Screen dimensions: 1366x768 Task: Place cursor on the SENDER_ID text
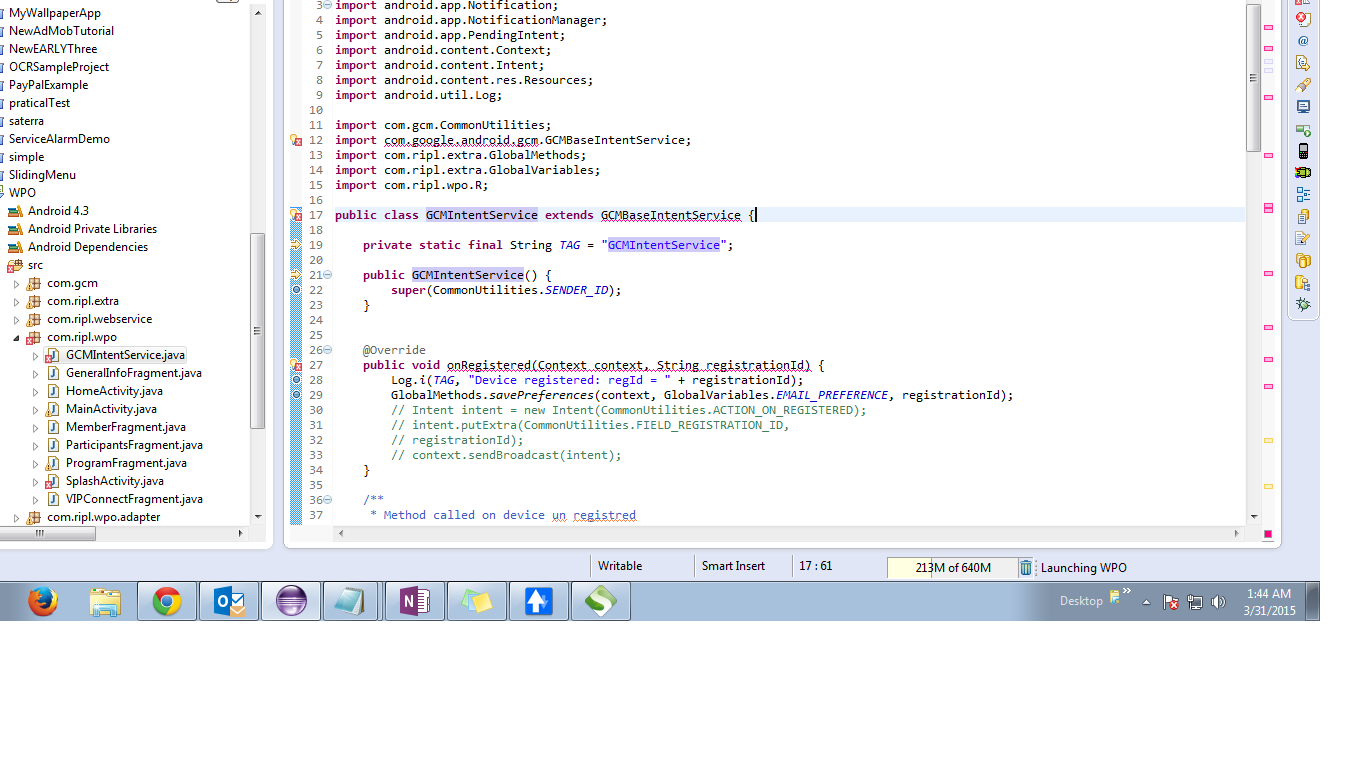577,290
